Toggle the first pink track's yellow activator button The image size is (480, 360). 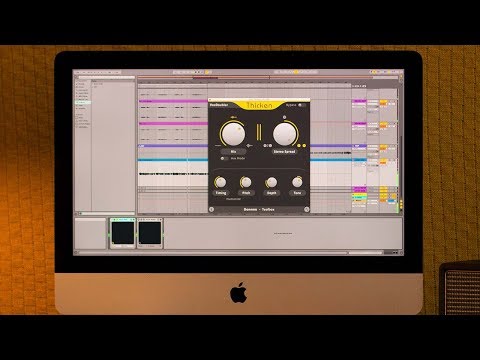(x=383, y=101)
